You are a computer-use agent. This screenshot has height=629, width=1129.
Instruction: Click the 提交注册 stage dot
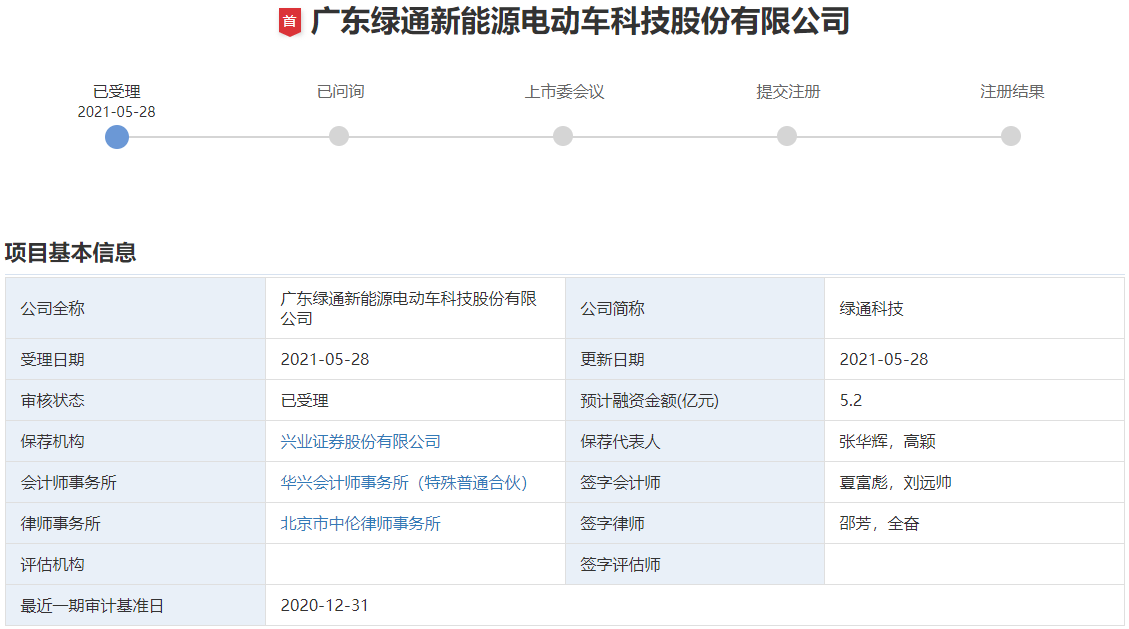point(785,137)
